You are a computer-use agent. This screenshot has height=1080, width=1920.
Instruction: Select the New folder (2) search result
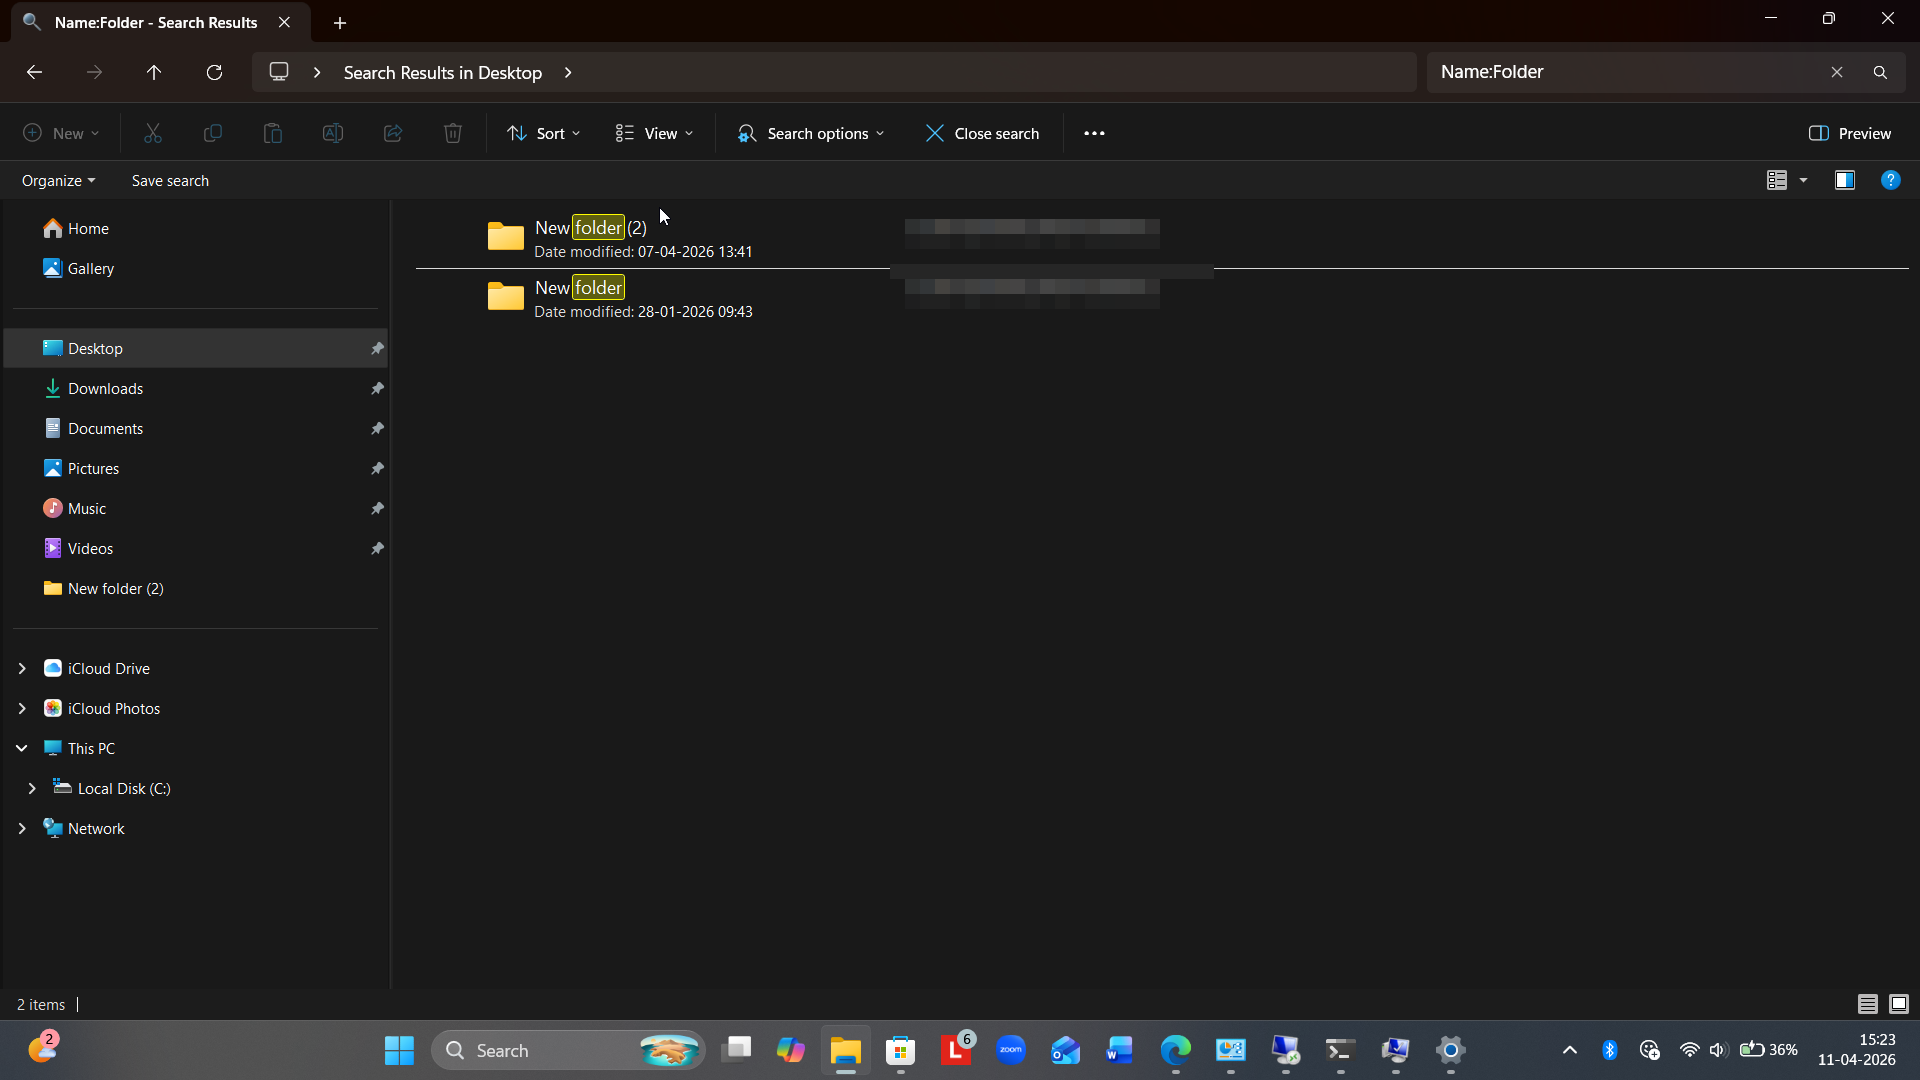coord(590,228)
